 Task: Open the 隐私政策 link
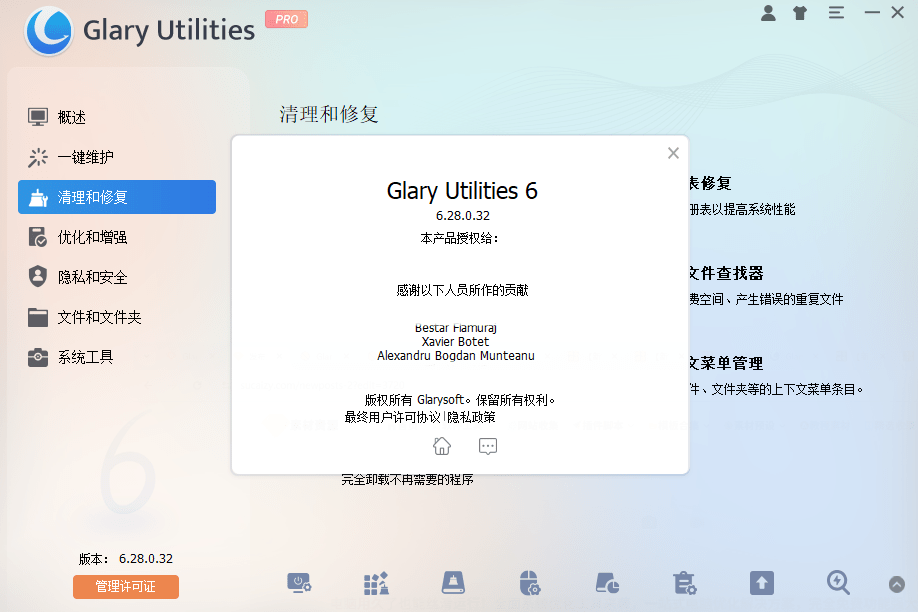[471, 417]
